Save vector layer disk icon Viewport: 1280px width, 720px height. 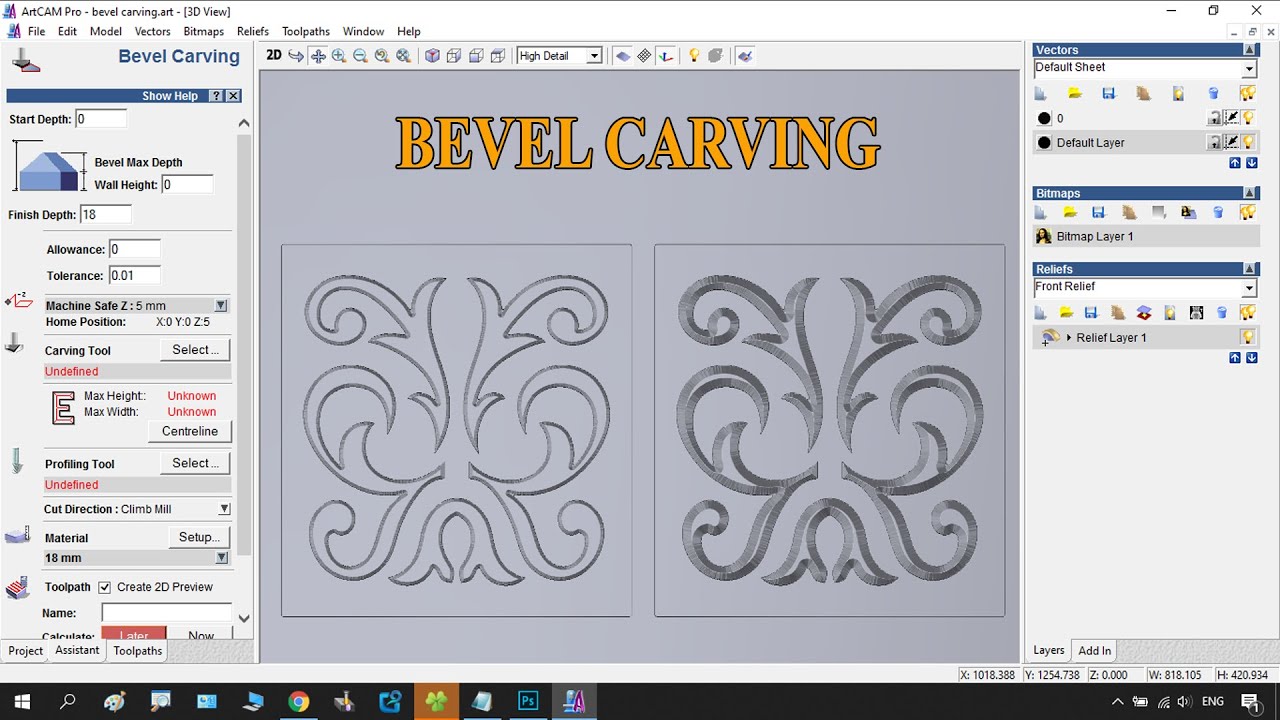coord(1109,93)
